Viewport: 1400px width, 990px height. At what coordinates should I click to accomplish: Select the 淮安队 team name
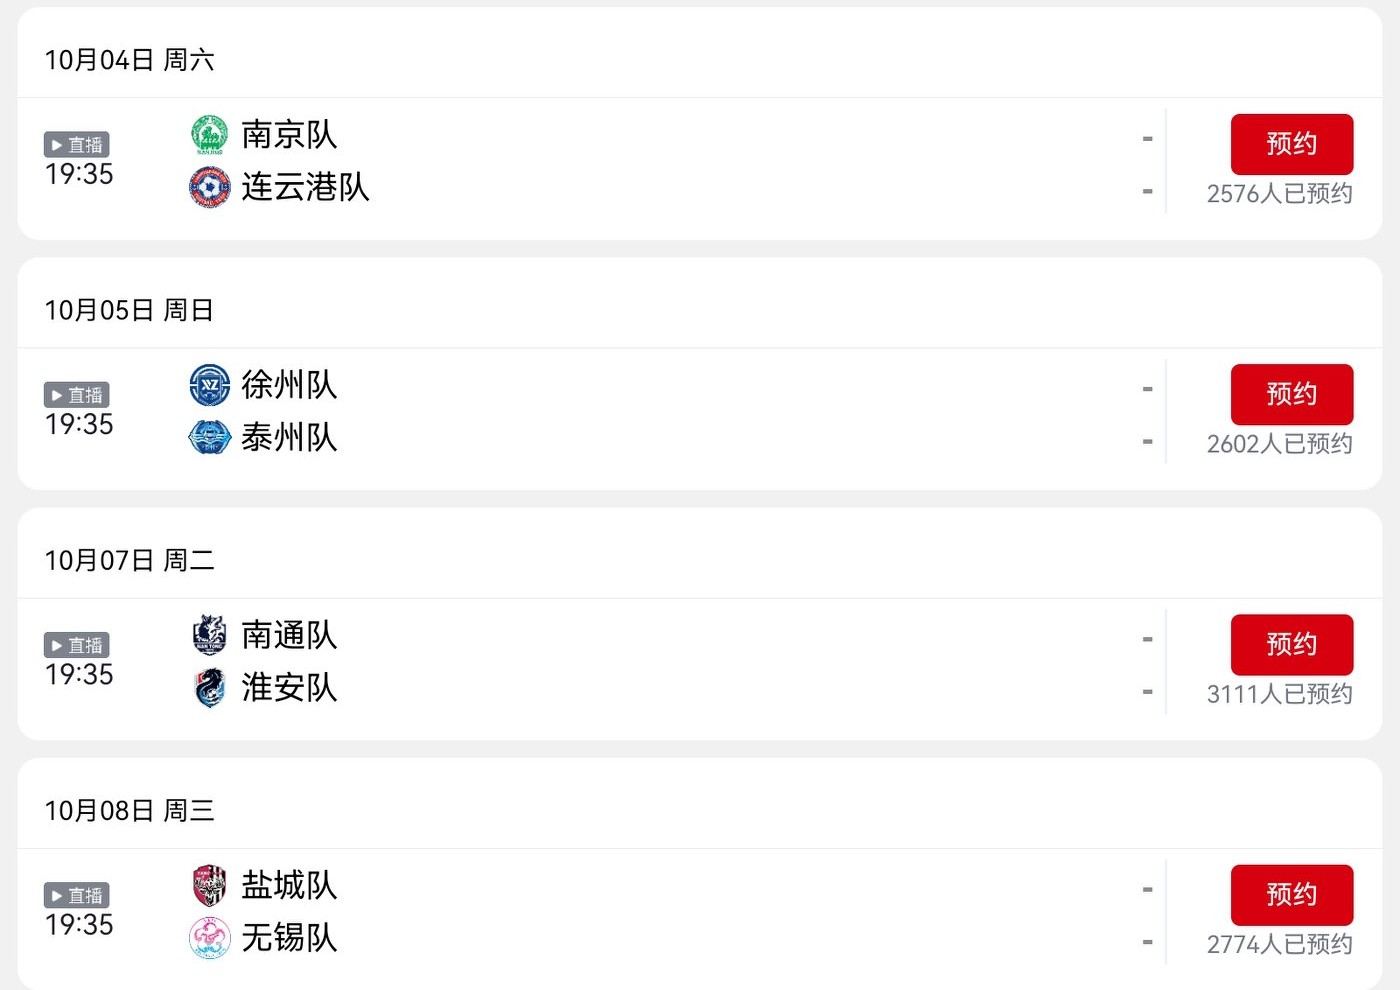point(289,687)
